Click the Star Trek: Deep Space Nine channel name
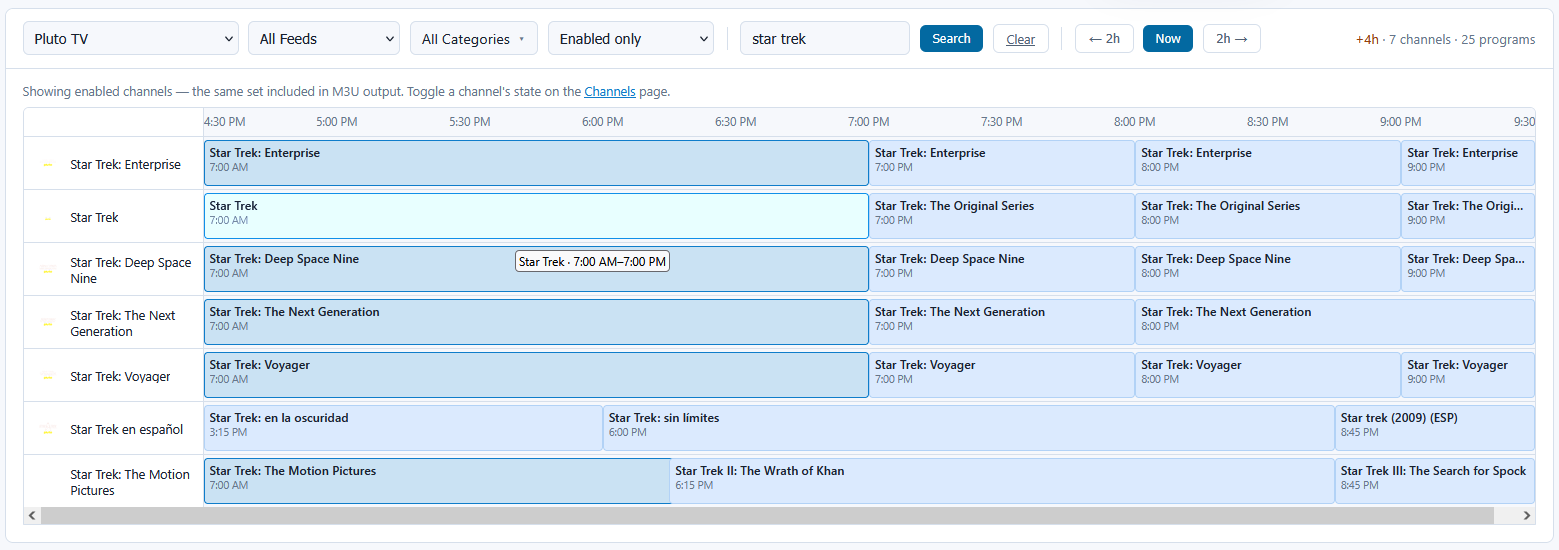The height and width of the screenshot is (550, 1559). (x=131, y=271)
